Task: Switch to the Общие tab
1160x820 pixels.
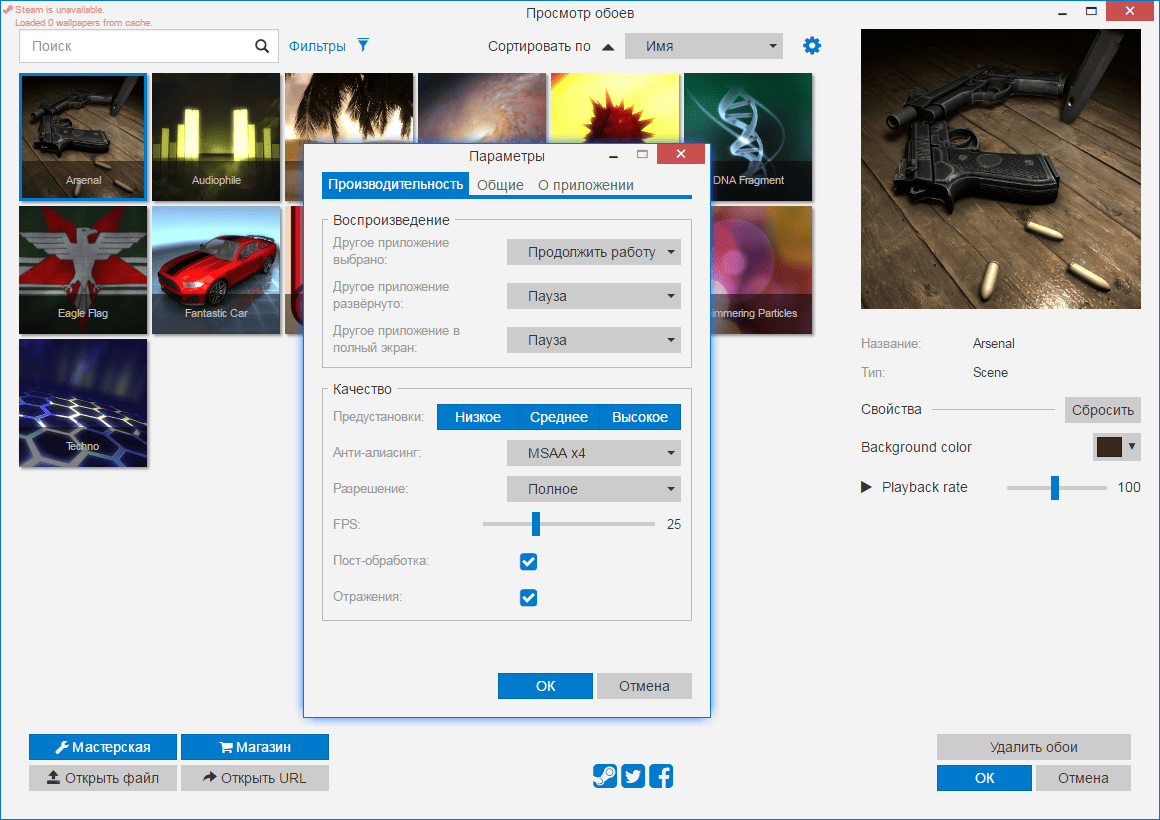Action: pyautogui.click(x=500, y=185)
